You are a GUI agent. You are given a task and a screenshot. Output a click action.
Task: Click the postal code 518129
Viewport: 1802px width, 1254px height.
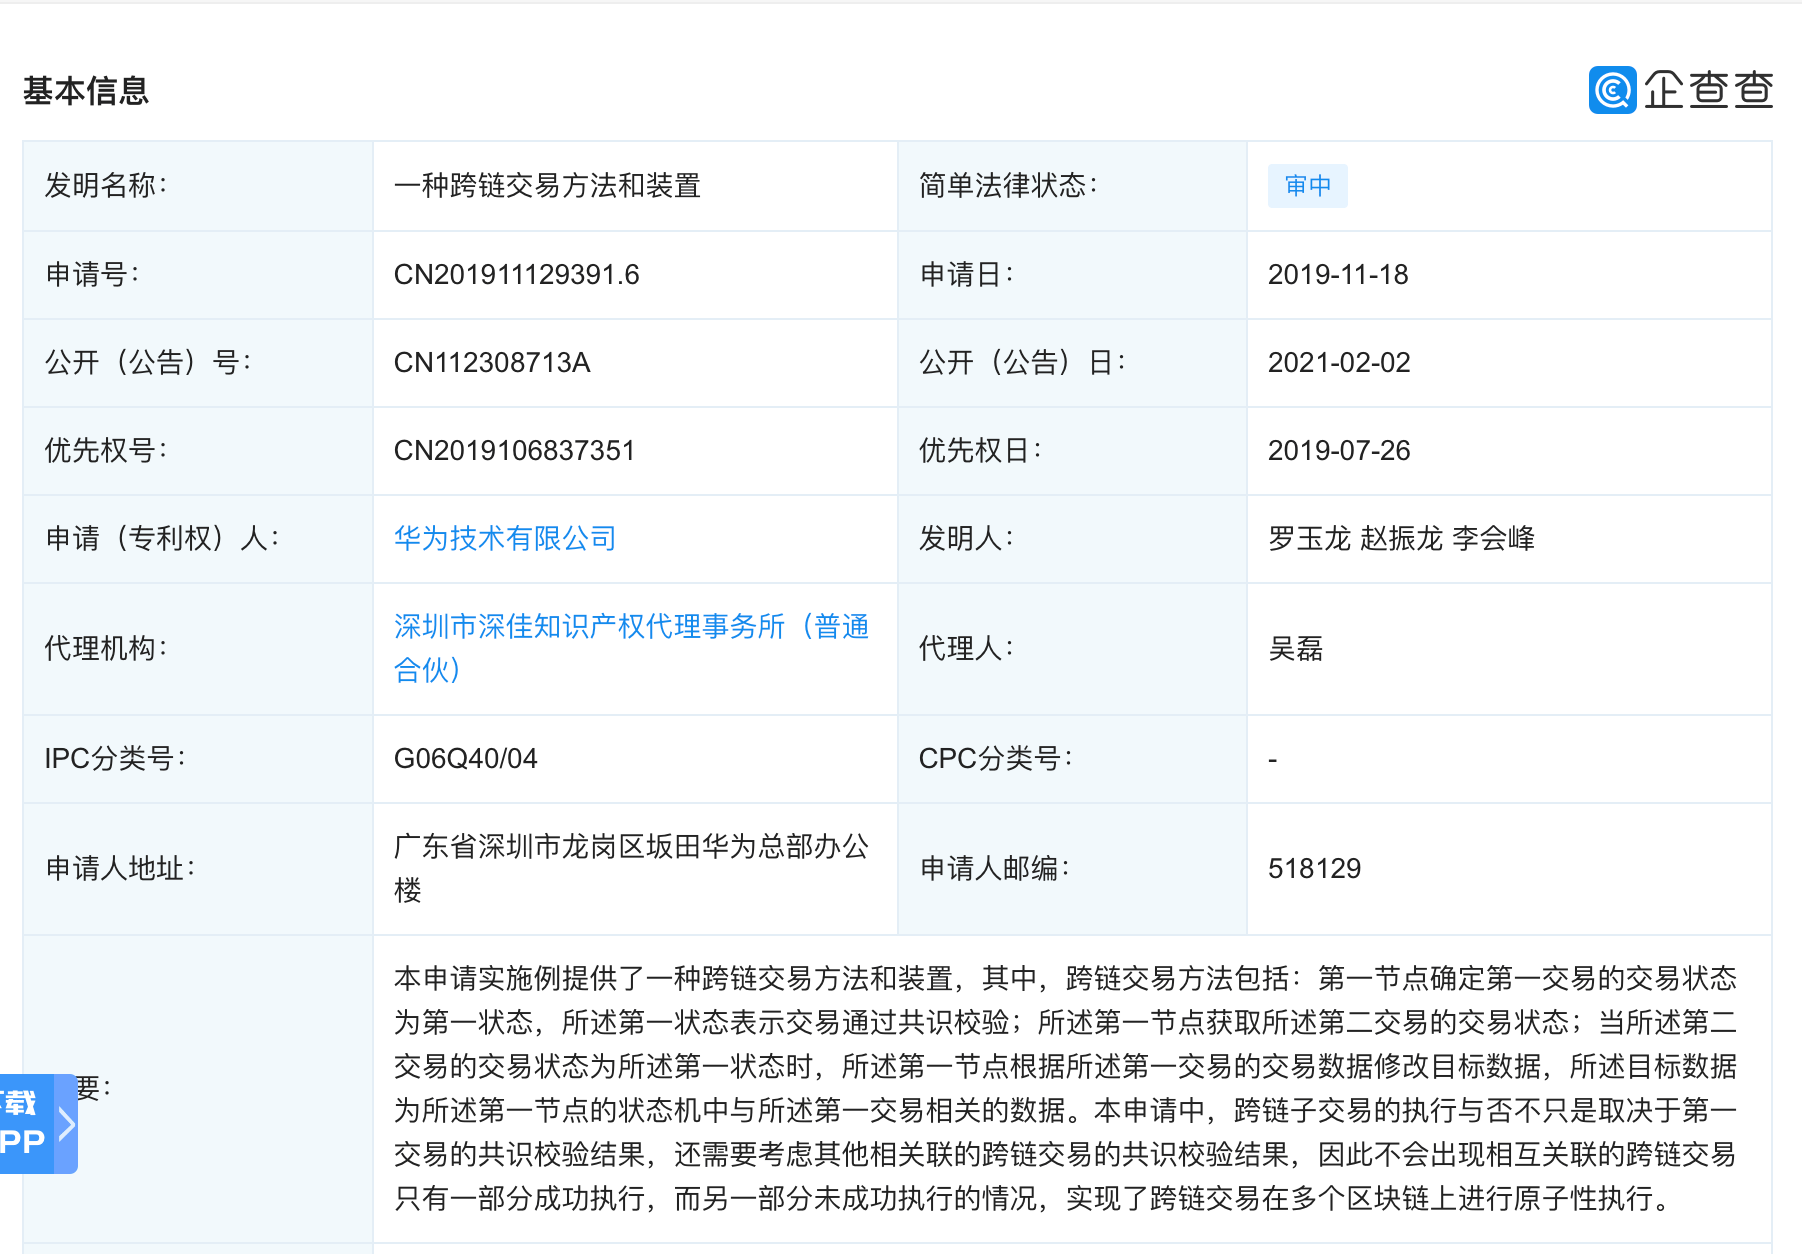[x=1314, y=869]
